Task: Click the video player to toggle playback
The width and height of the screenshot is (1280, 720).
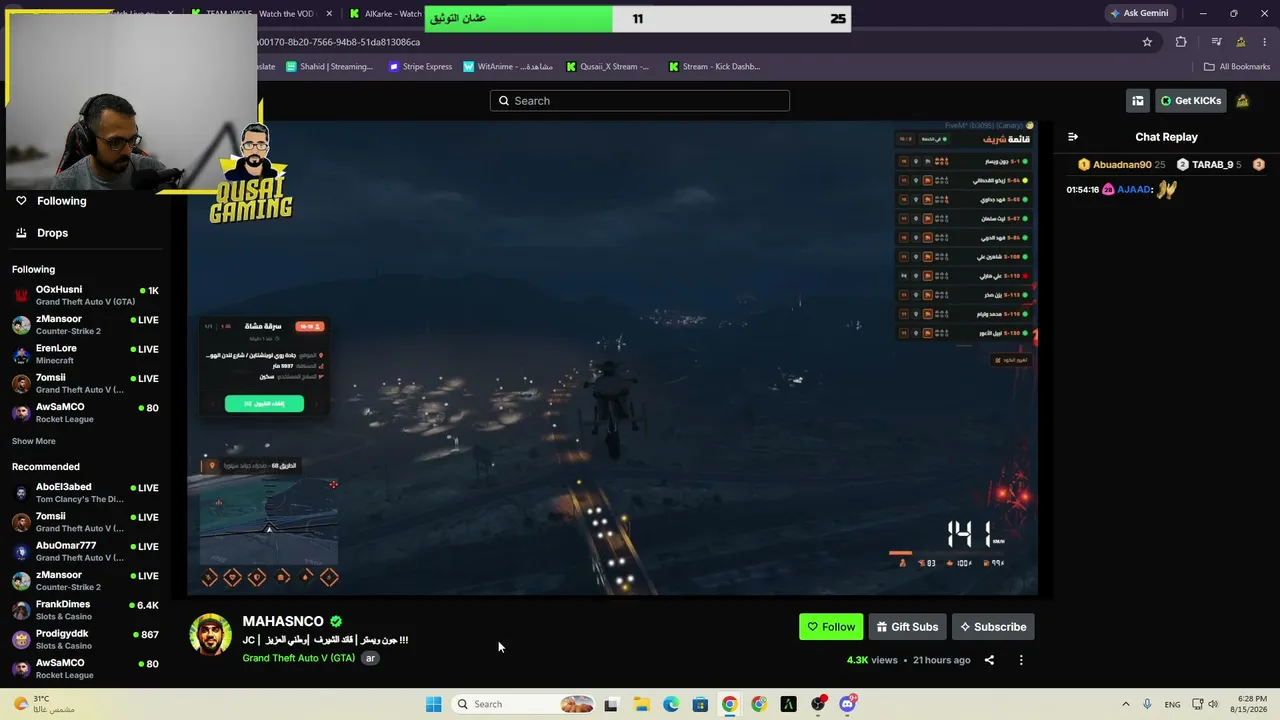Action: [x=612, y=358]
